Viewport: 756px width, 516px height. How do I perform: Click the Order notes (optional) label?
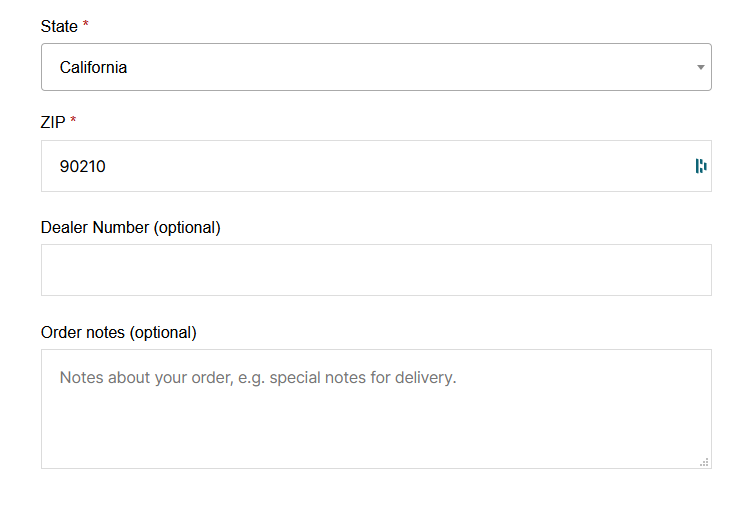[118, 332]
